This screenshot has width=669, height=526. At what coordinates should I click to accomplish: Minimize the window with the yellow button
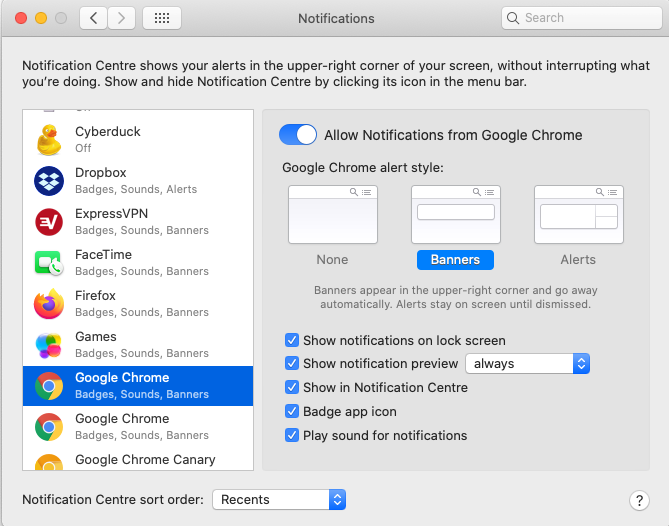pyautogui.click(x=41, y=18)
